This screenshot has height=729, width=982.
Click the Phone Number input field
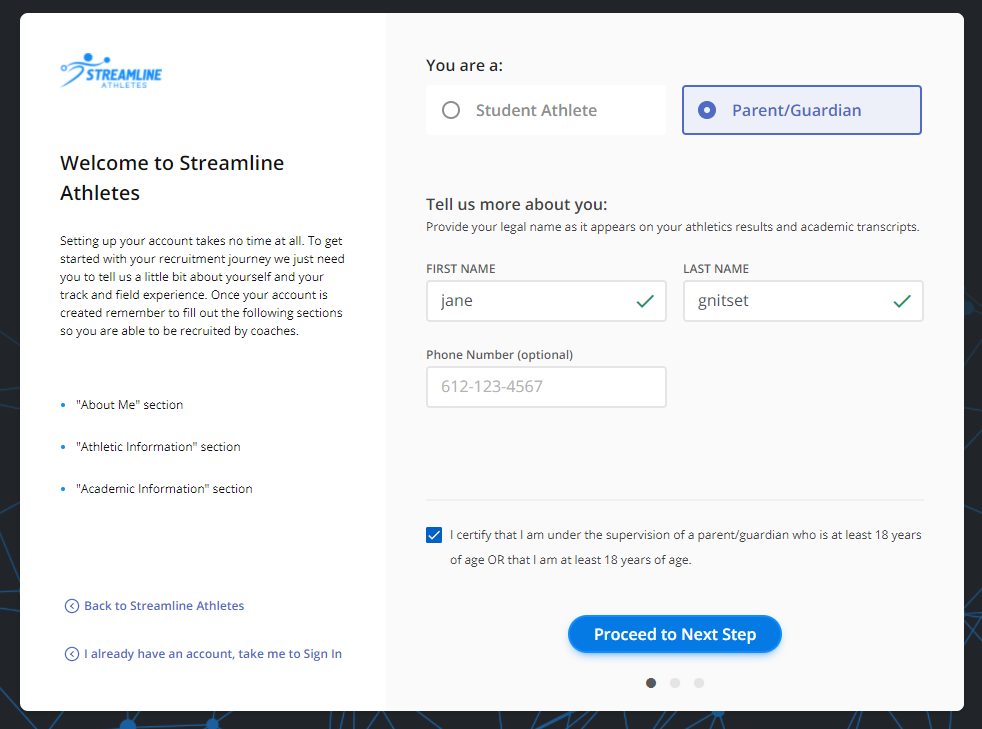pos(546,387)
